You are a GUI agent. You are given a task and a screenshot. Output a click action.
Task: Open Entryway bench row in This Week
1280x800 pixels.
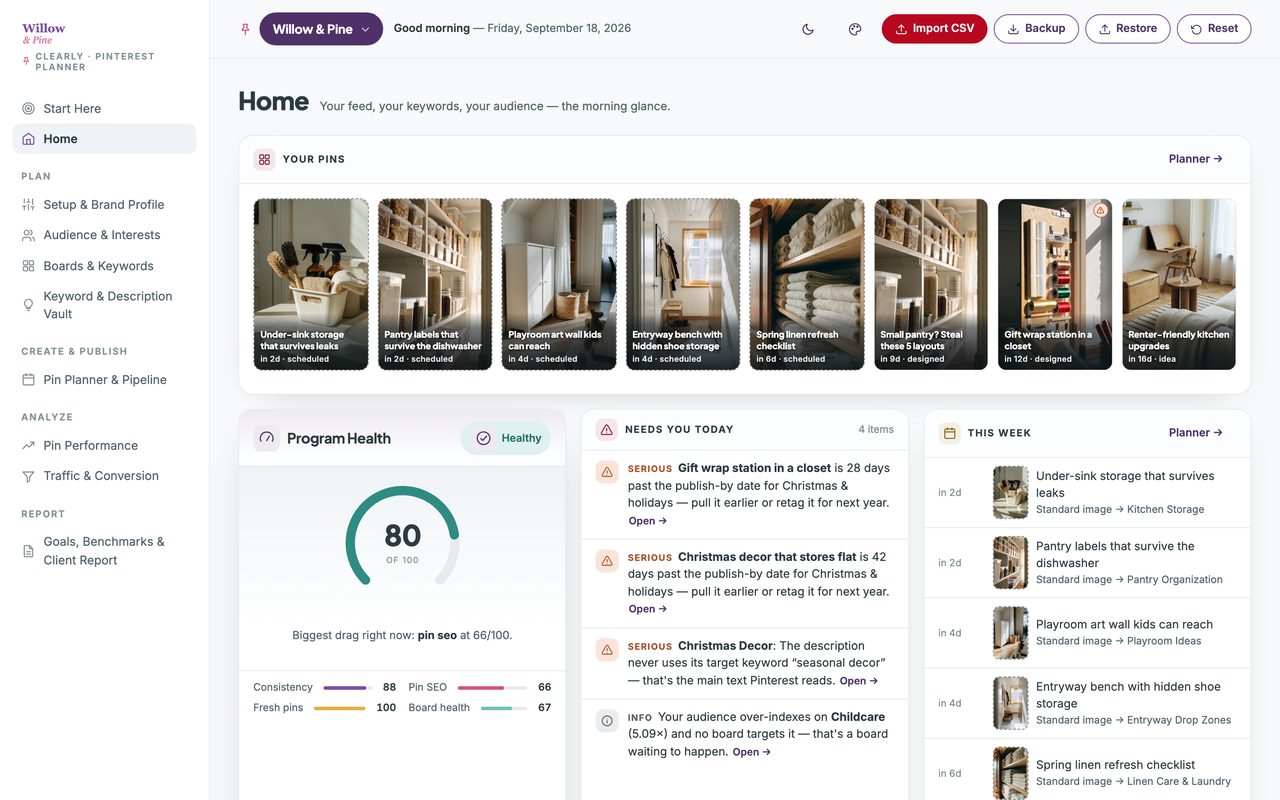(1087, 702)
